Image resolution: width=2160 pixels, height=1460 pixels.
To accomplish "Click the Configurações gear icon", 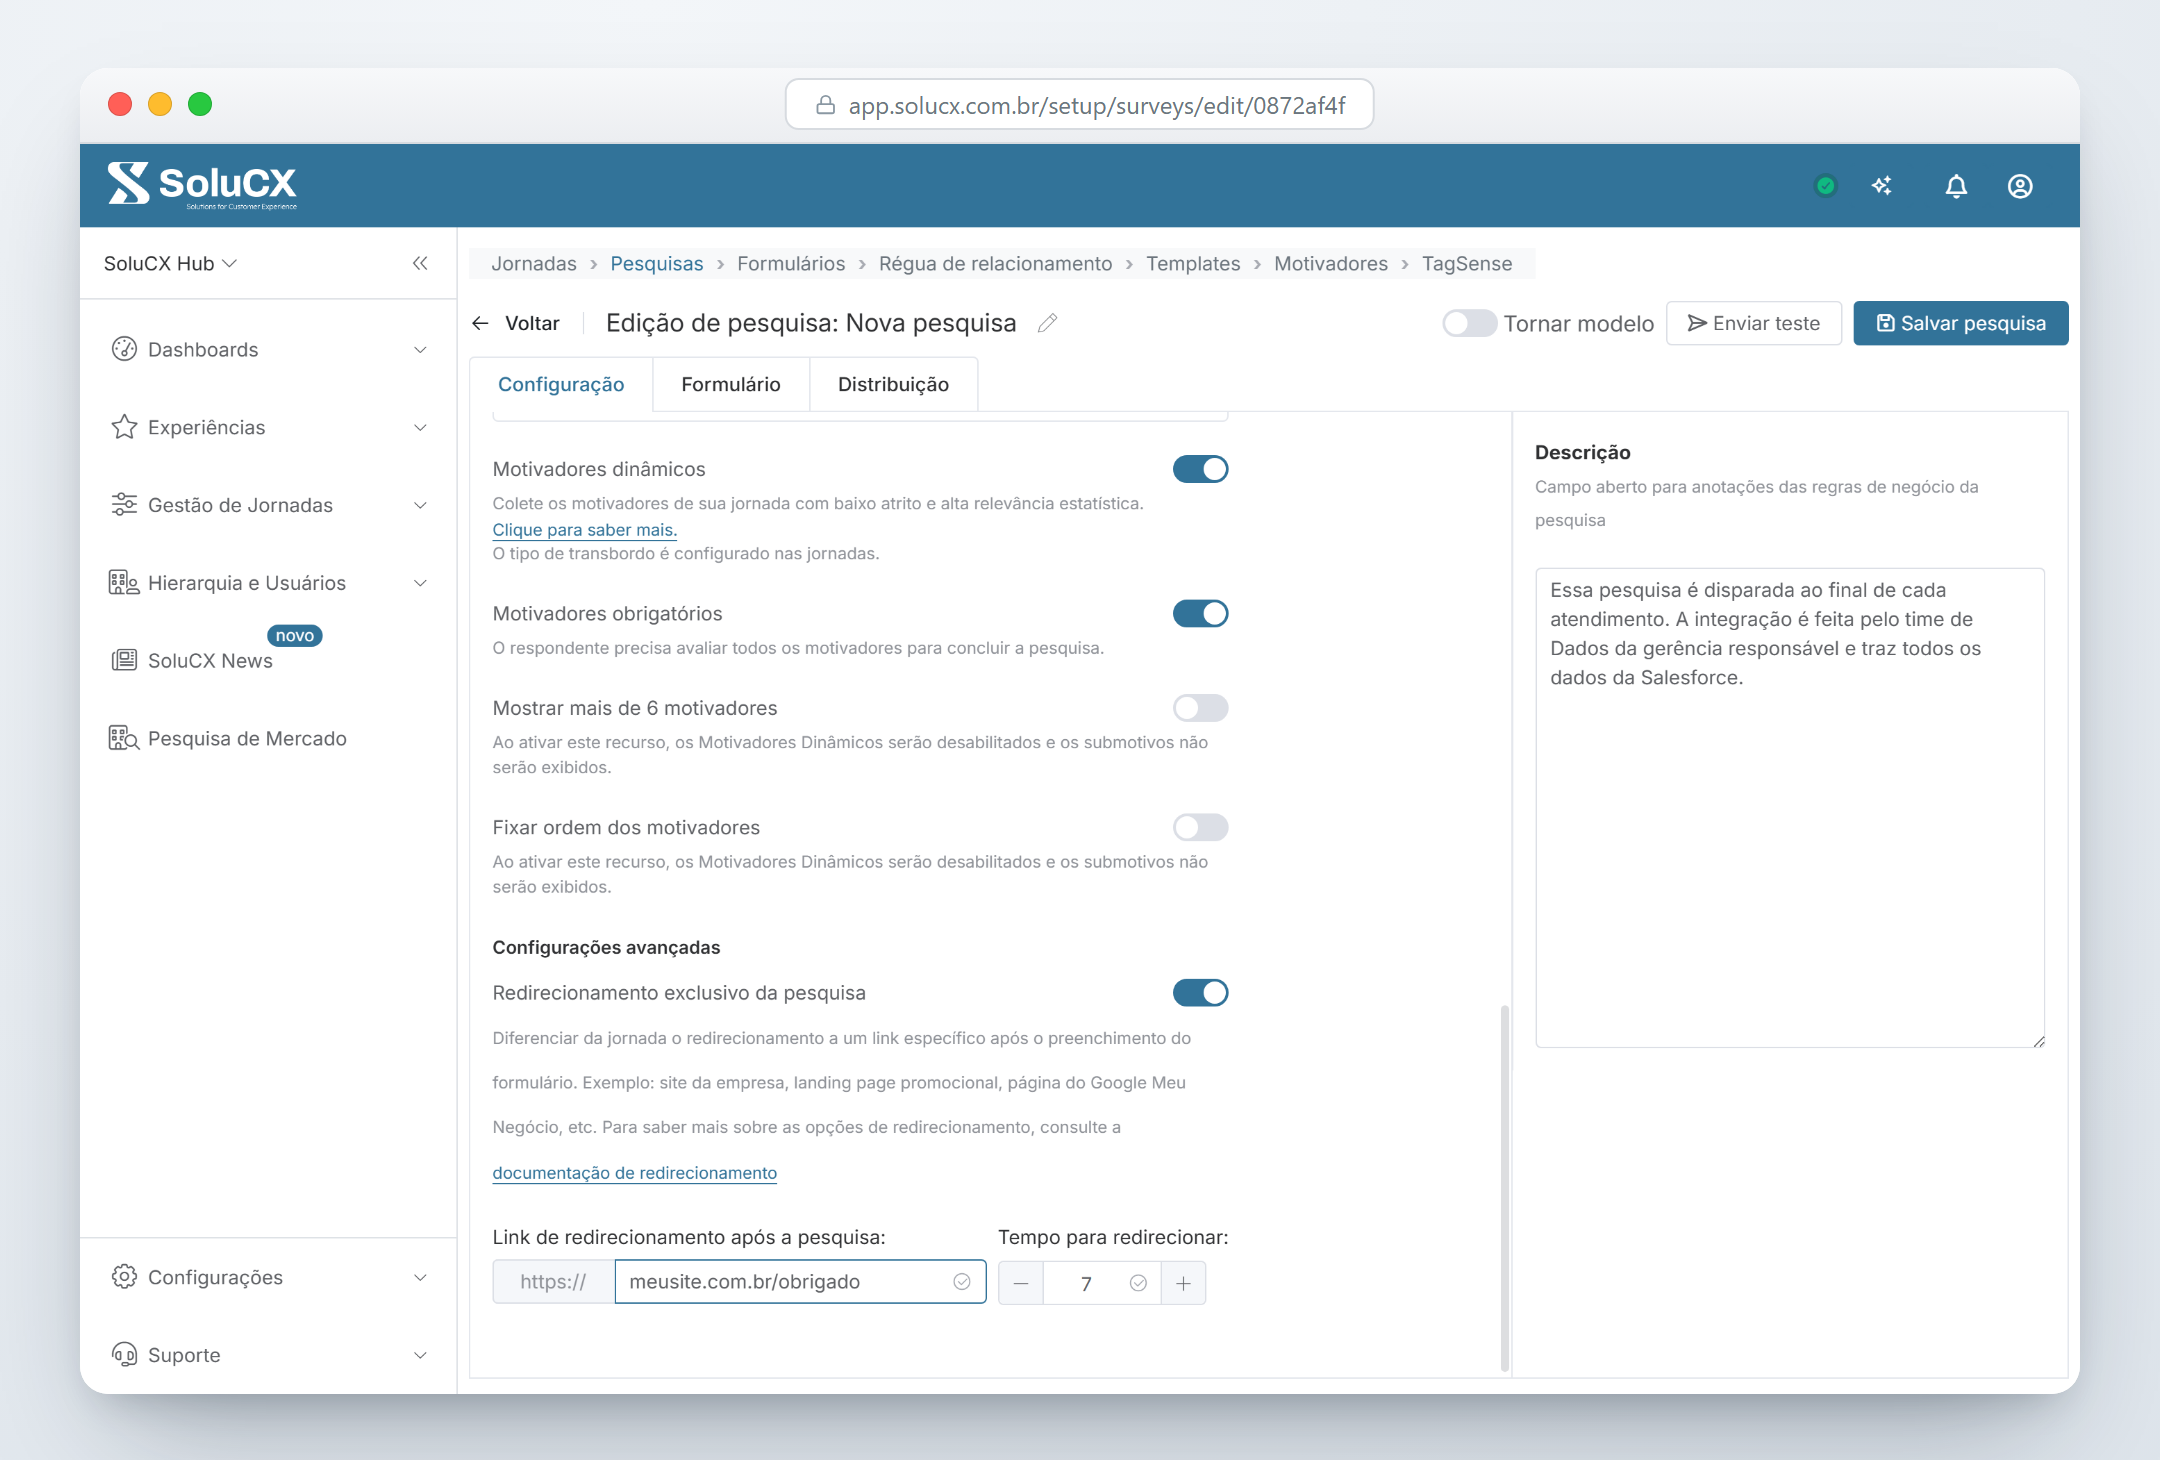I will pyautogui.click(x=124, y=1277).
